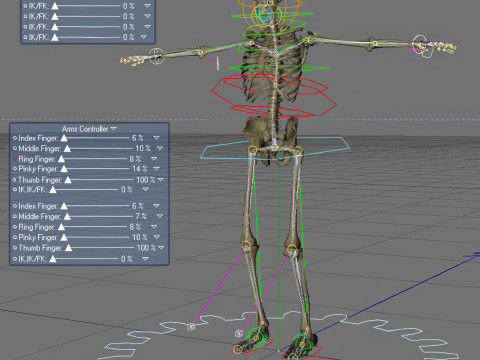This screenshot has height=360, width=480.
Task: Open dropdown arrow for Pinky Finger 14%
Action: pos(157,169)
